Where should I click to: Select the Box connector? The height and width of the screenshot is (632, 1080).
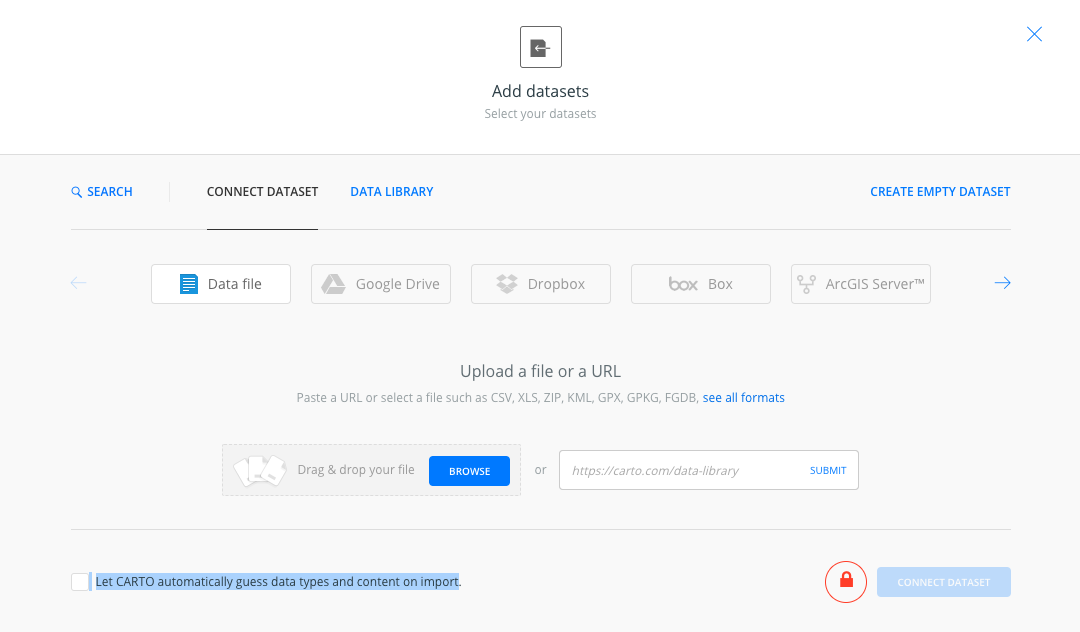point(700,284)
